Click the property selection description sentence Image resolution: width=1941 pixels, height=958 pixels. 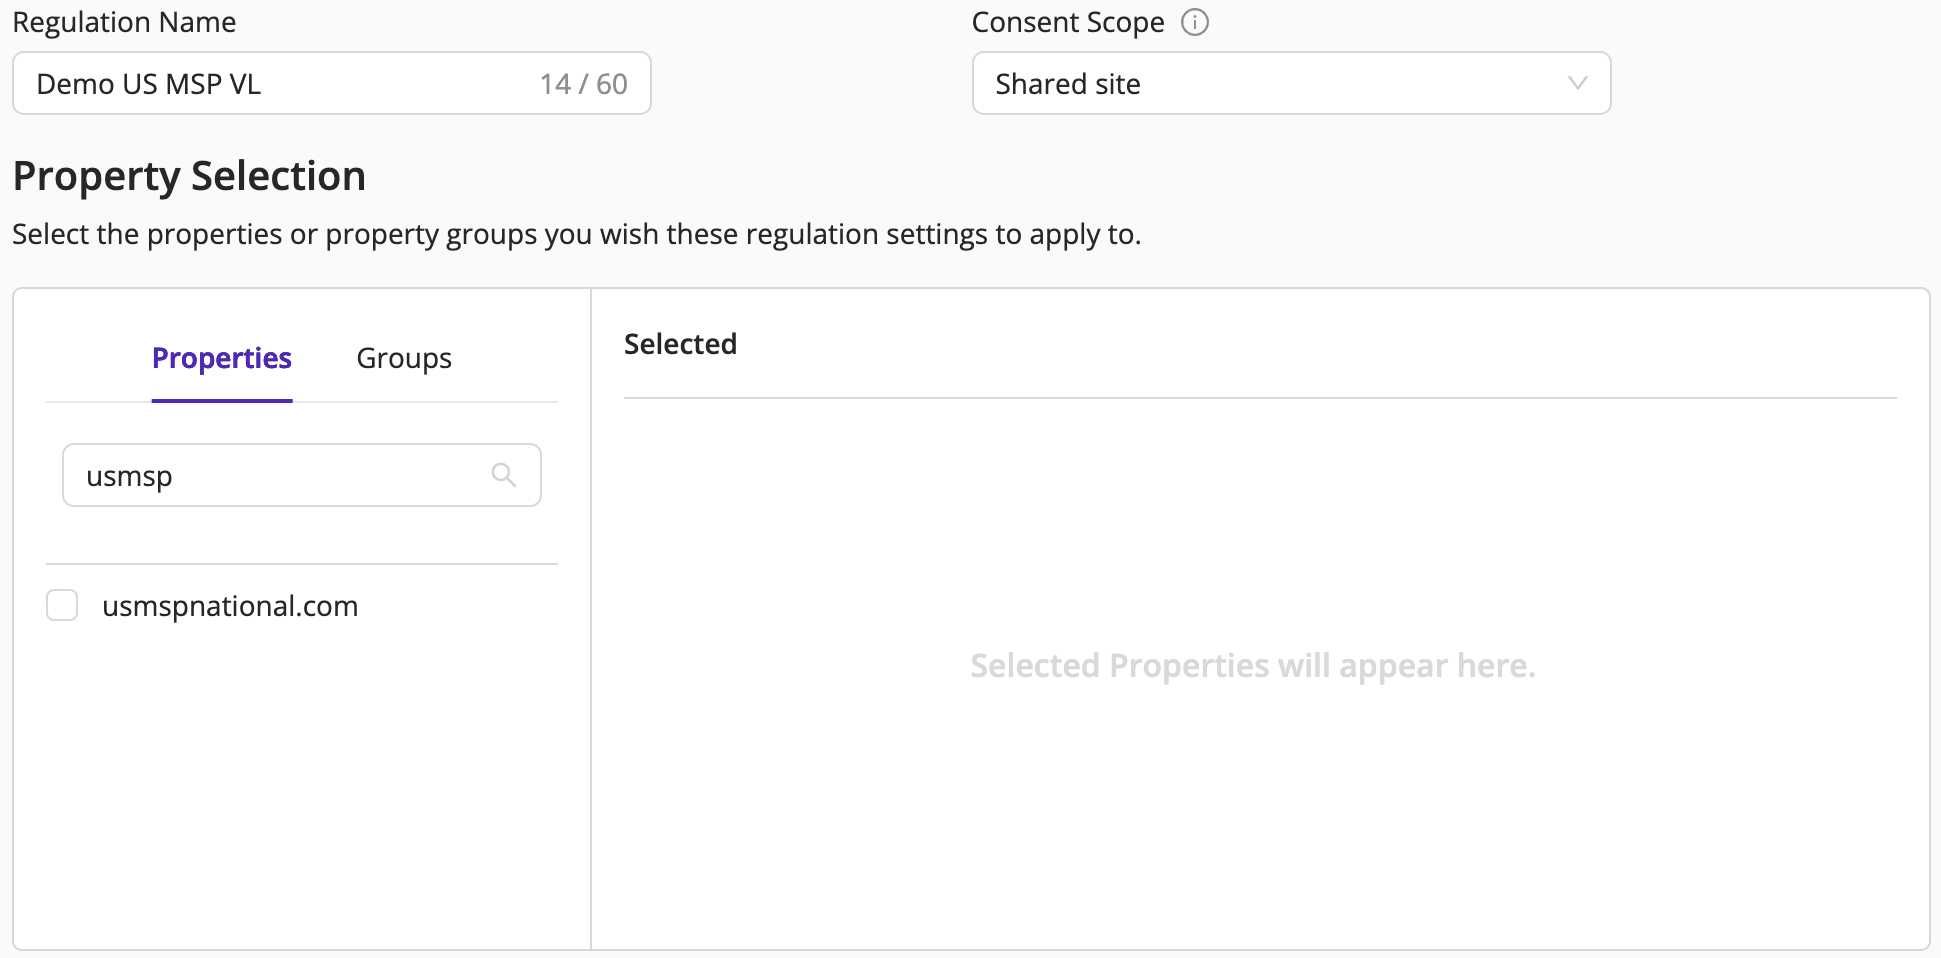point(577,234)
